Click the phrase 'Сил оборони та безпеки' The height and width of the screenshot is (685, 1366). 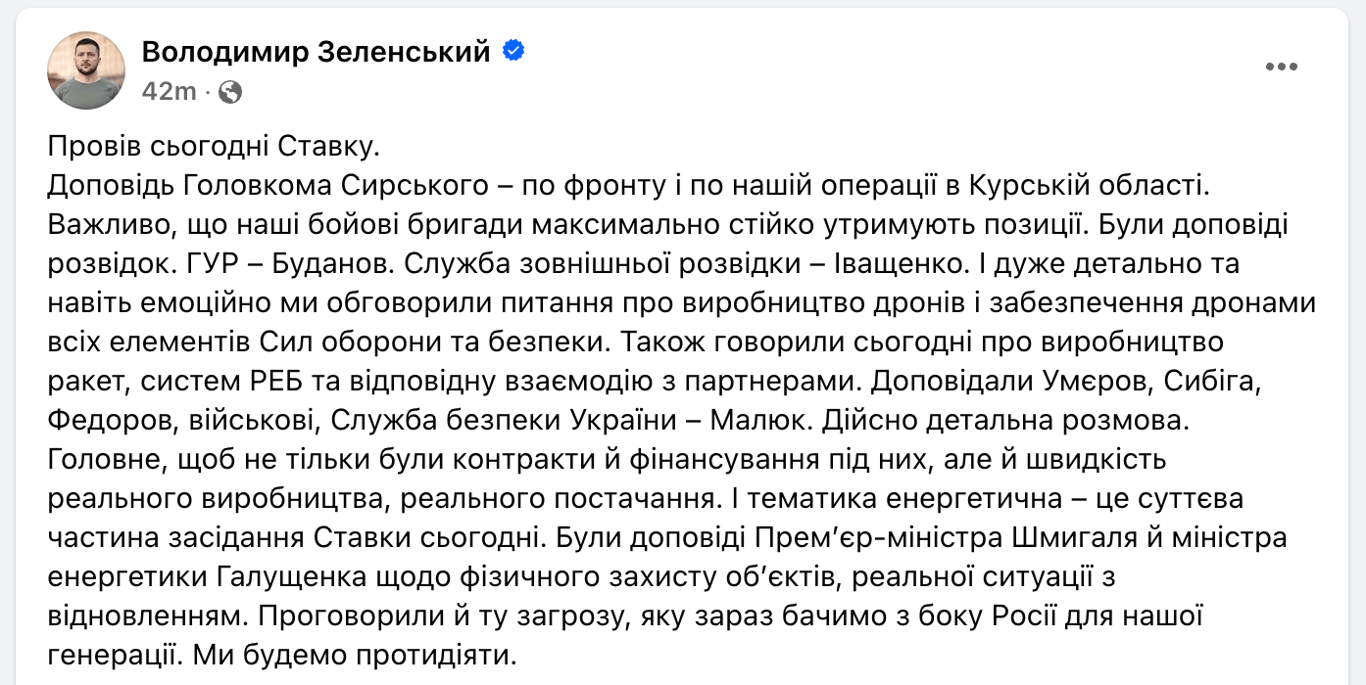(x=420, y=342)
